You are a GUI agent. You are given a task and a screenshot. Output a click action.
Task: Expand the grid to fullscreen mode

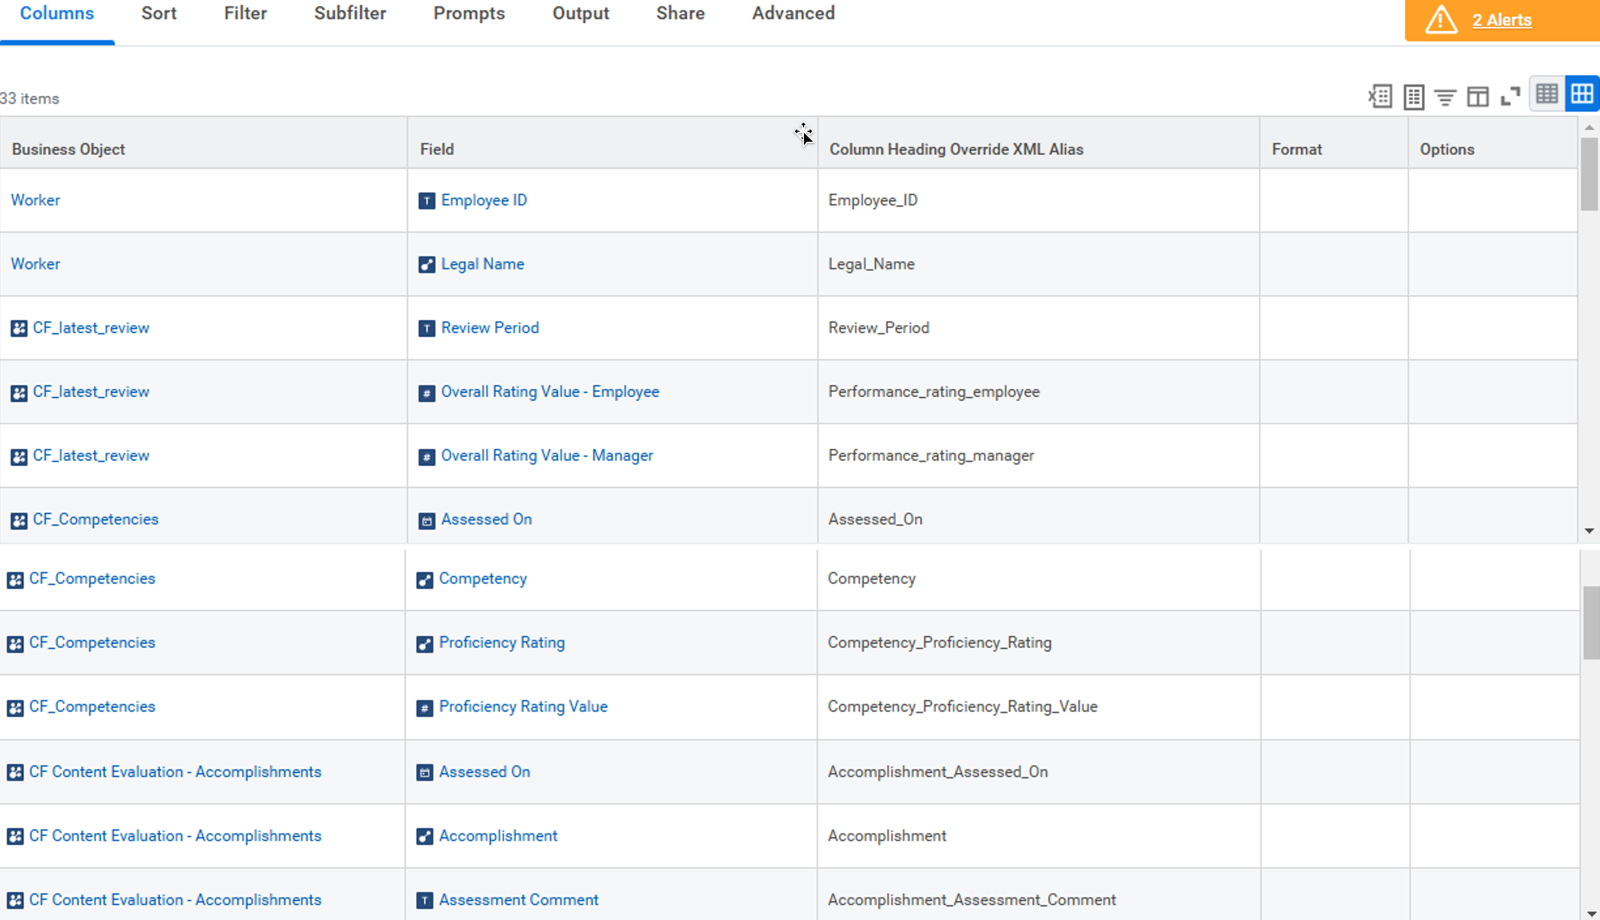(1510, 96)
